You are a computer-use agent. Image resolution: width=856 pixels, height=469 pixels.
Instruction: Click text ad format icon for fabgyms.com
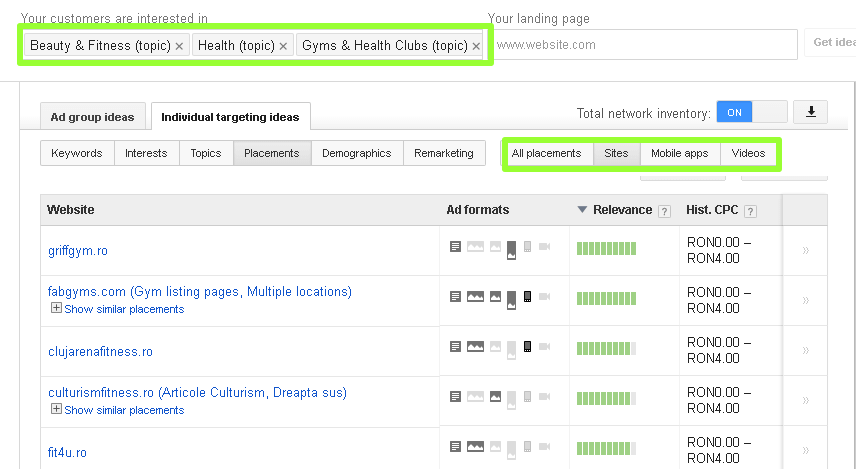point(455,296)
